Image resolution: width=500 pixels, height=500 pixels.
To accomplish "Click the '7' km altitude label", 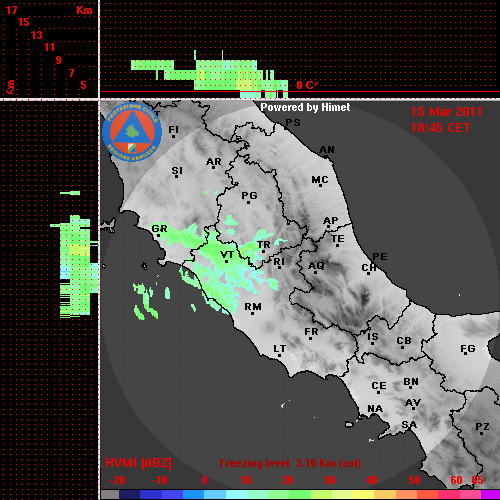I will pyautogui.click(x=71, y=73).
